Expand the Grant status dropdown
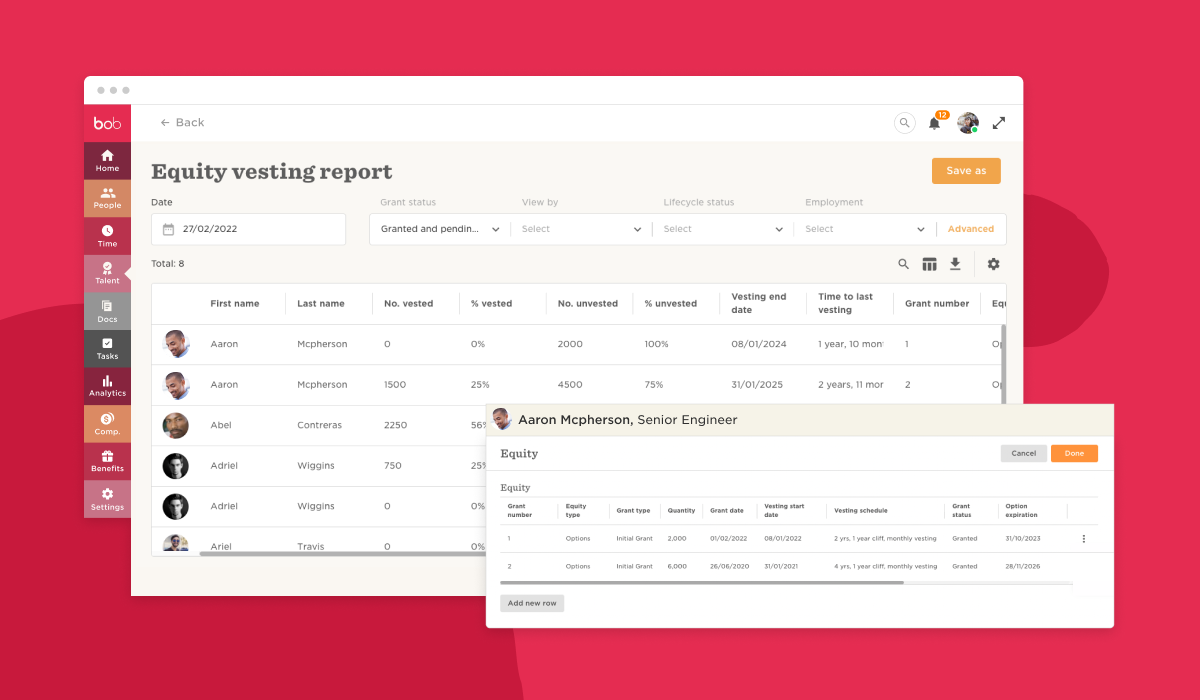Image resolution: width=1200 pixels, height=700 pixels. tap(440, 229)
